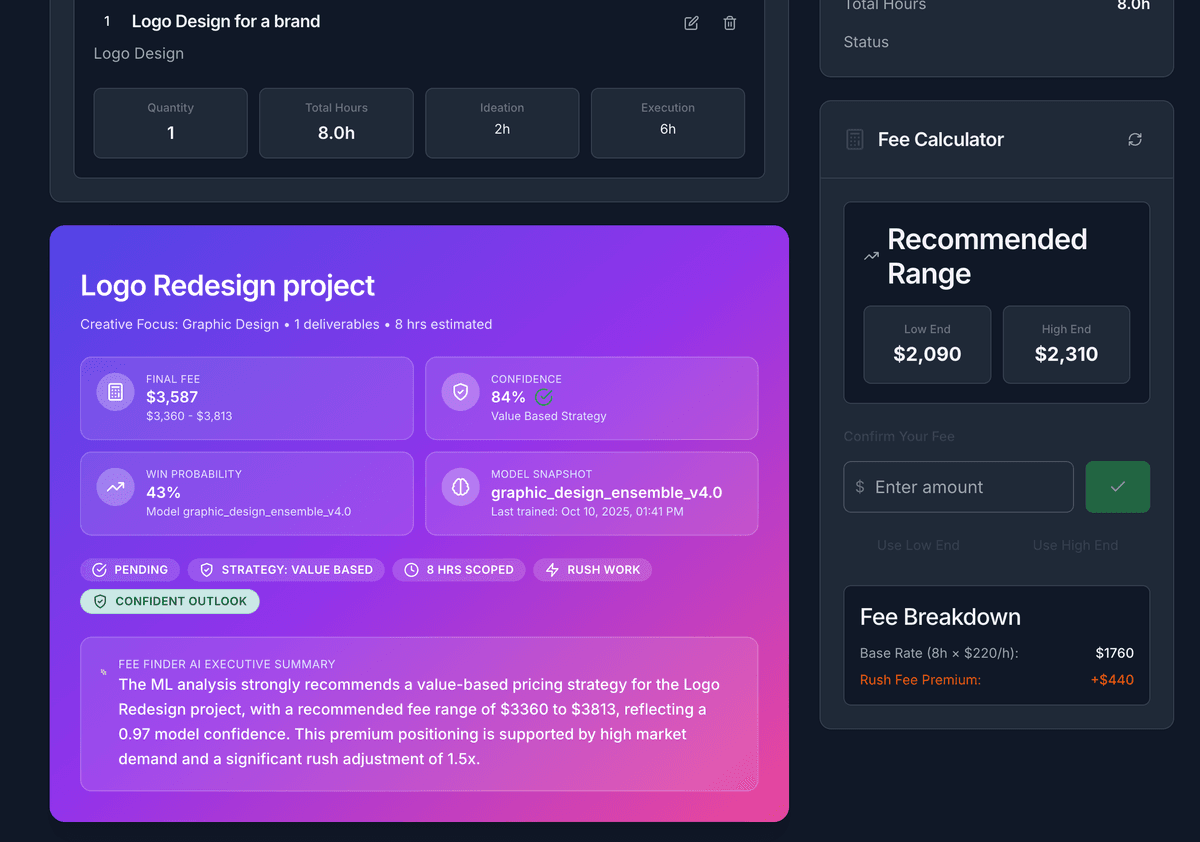Click the Win Probability trend icon
1200x842 pixels.
115,487
